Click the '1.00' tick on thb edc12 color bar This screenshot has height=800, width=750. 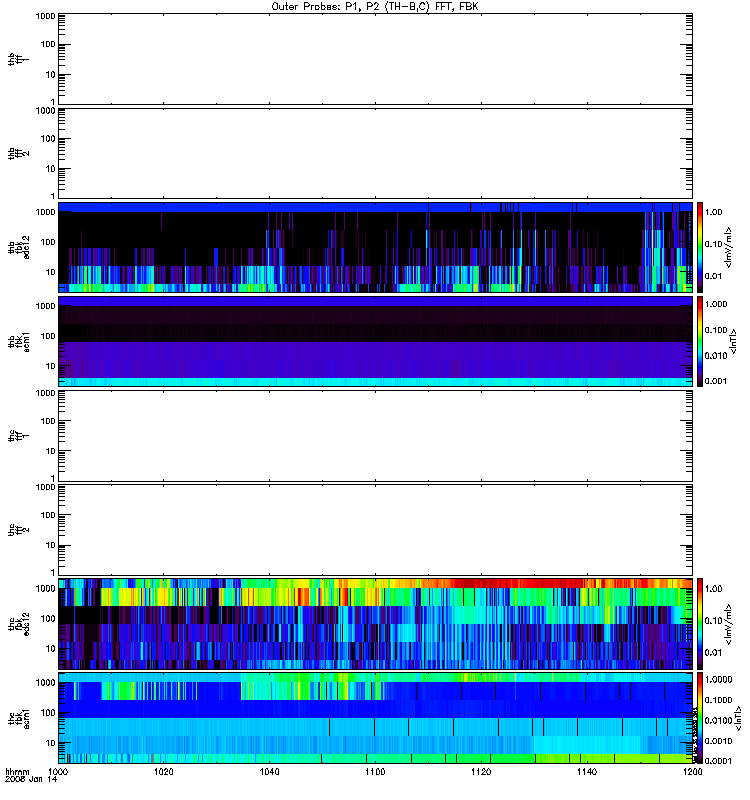[x=713, y=212]
